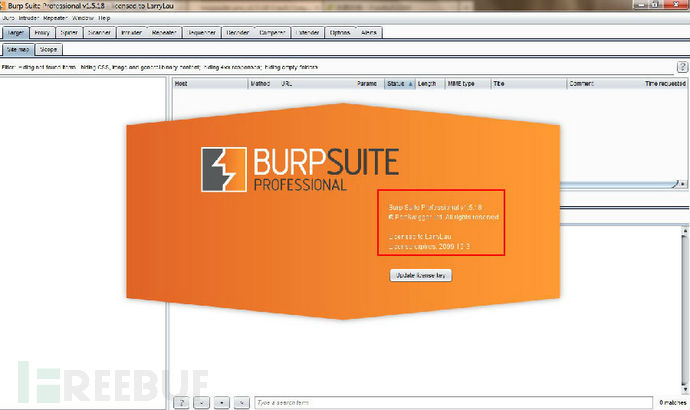Sort by the Params column header
Viewport: 690px width, 410px height.
coord(369,84)
